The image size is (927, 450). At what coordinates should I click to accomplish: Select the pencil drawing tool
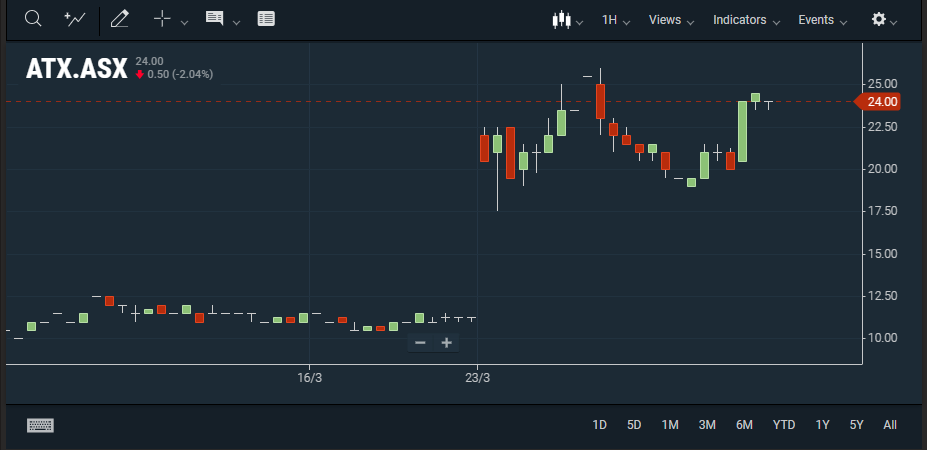click(119, 19)
